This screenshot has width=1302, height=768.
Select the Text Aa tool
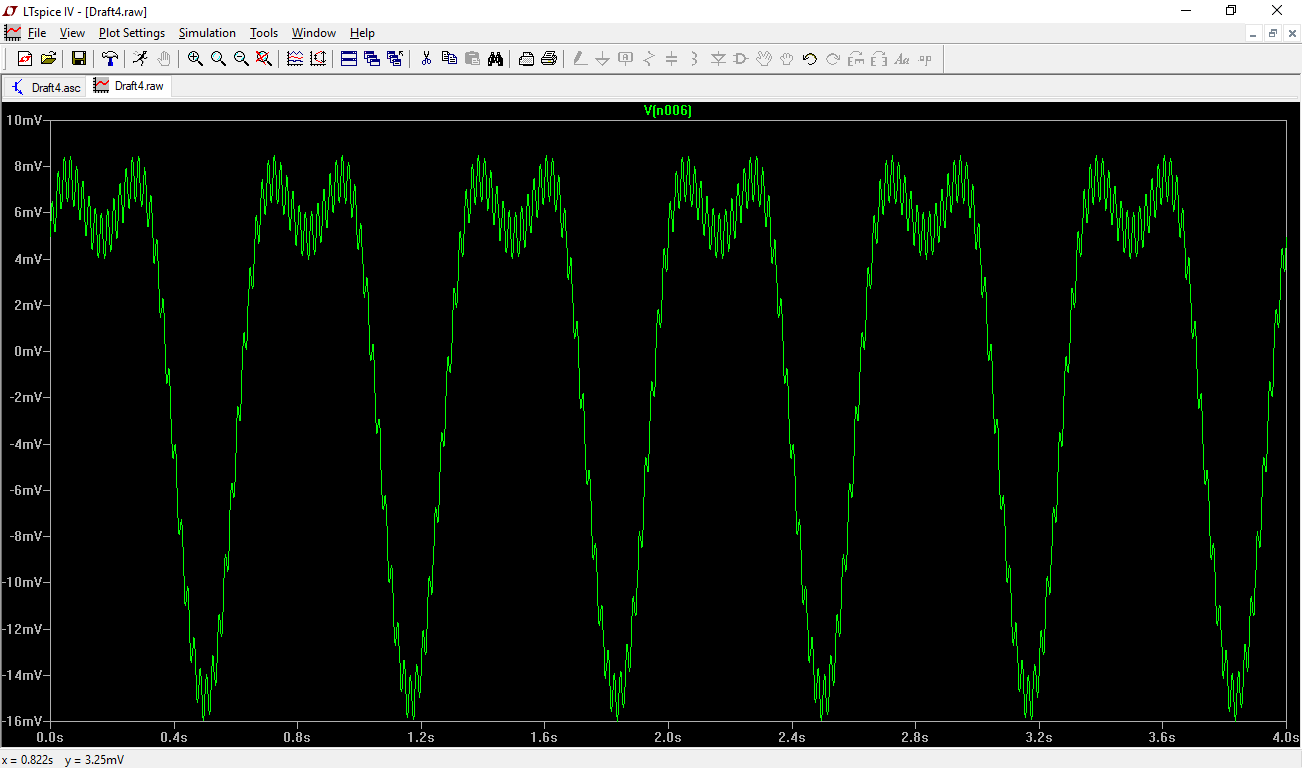[902, 59]
